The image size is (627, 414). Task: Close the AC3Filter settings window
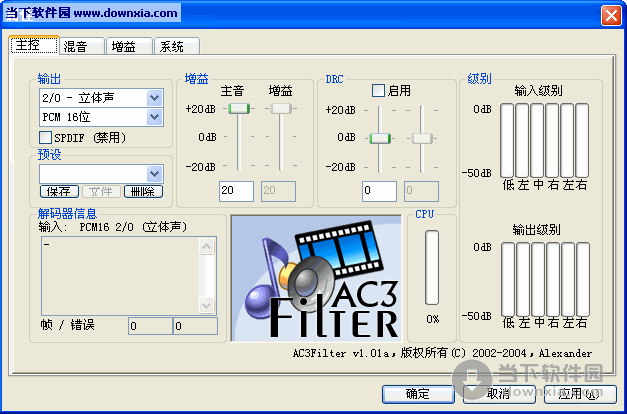pyautogui.click(x=609, y=15)
